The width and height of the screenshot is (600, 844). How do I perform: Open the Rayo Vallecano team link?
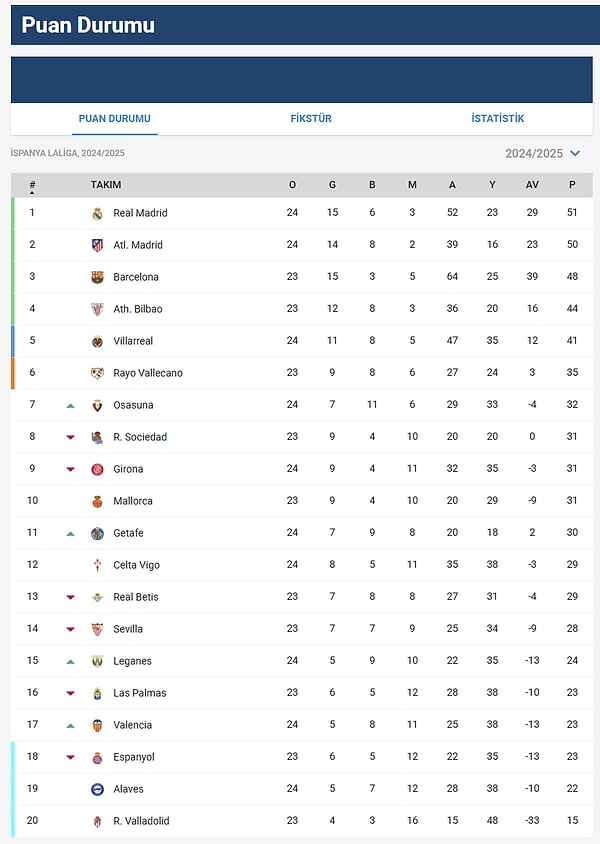click(148, 373)
